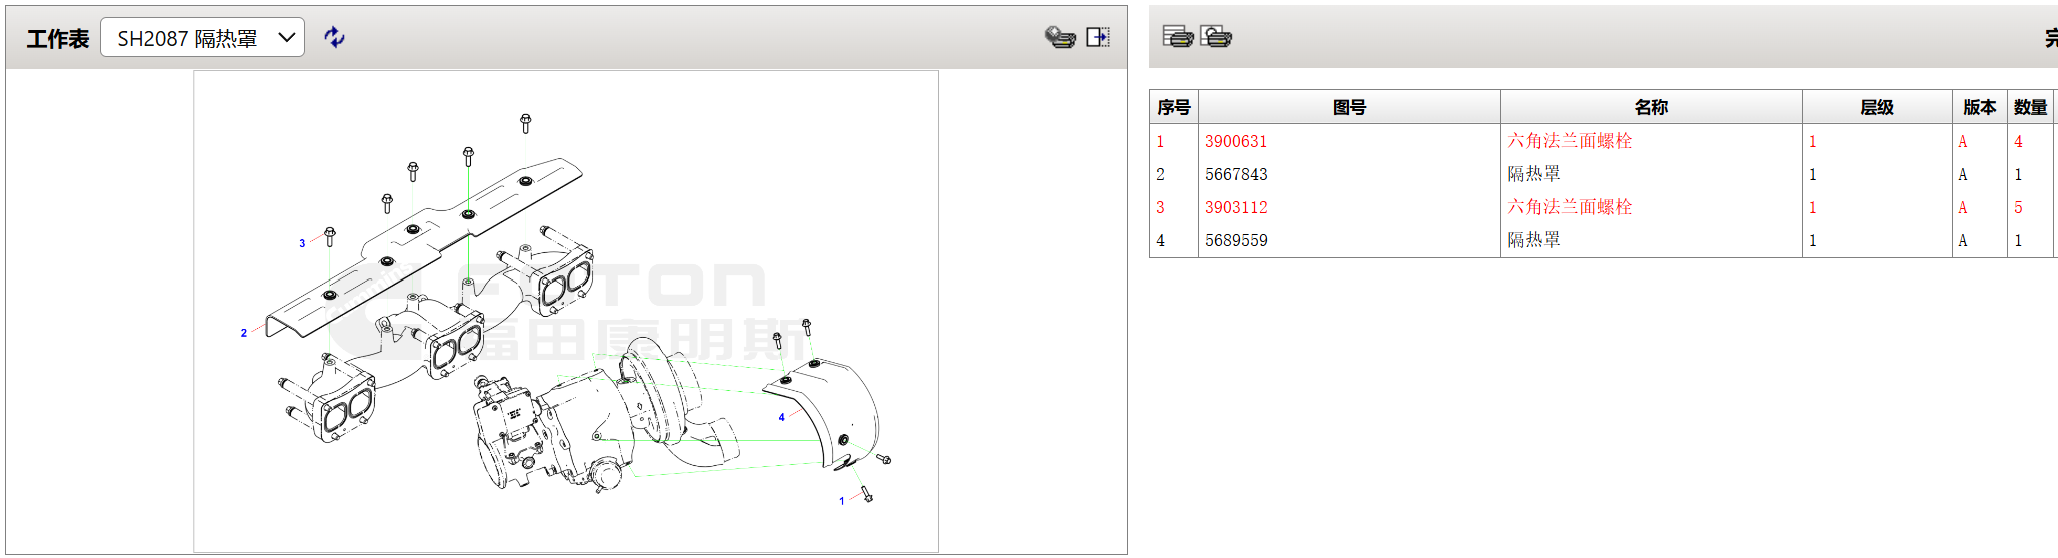
Task: Click the 图号 column header
Action: click(x=1348, y=107)
